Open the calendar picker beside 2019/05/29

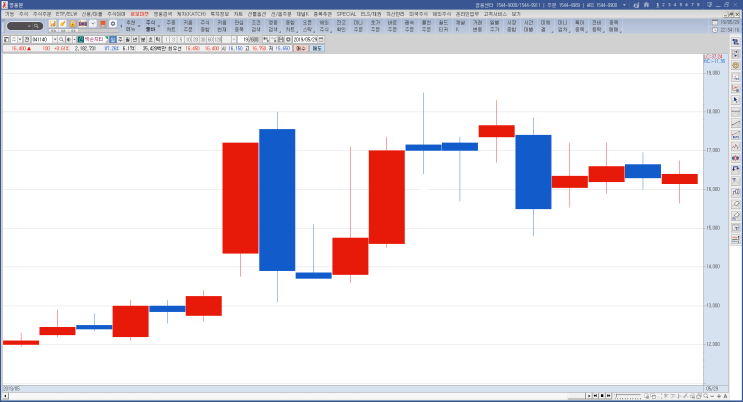(x=321, y=39)
